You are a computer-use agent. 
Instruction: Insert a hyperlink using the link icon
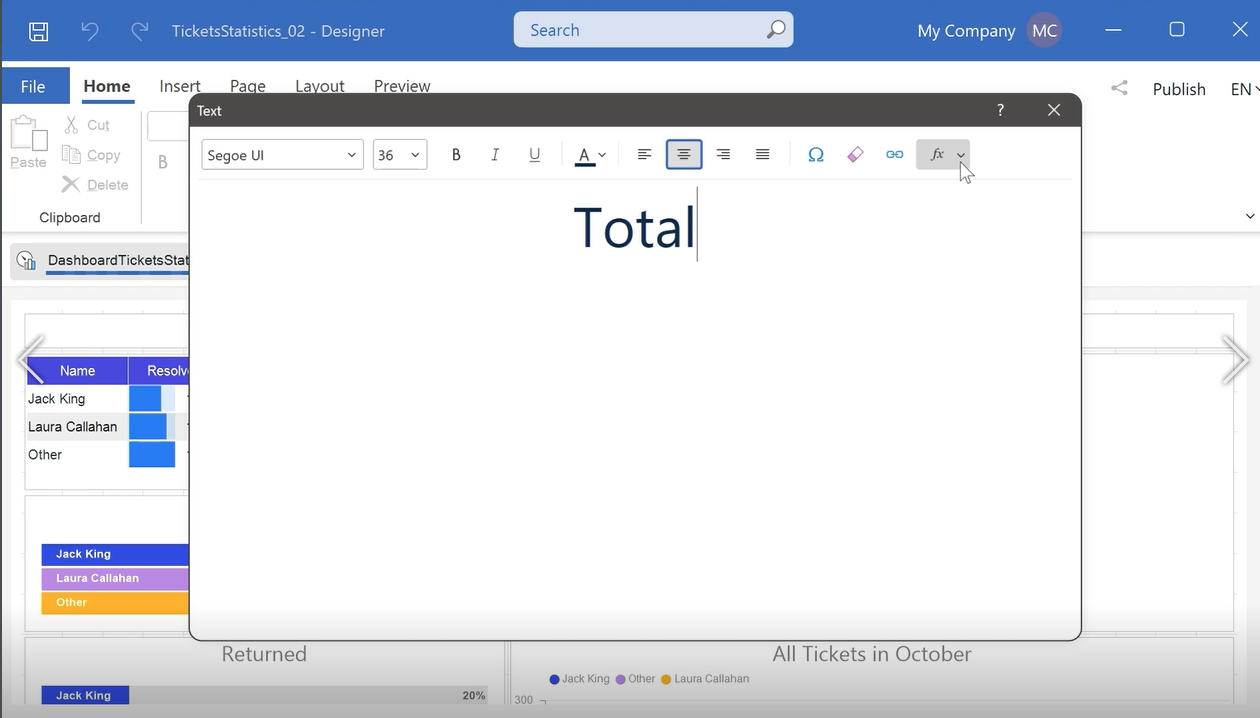tap(895, 155)
